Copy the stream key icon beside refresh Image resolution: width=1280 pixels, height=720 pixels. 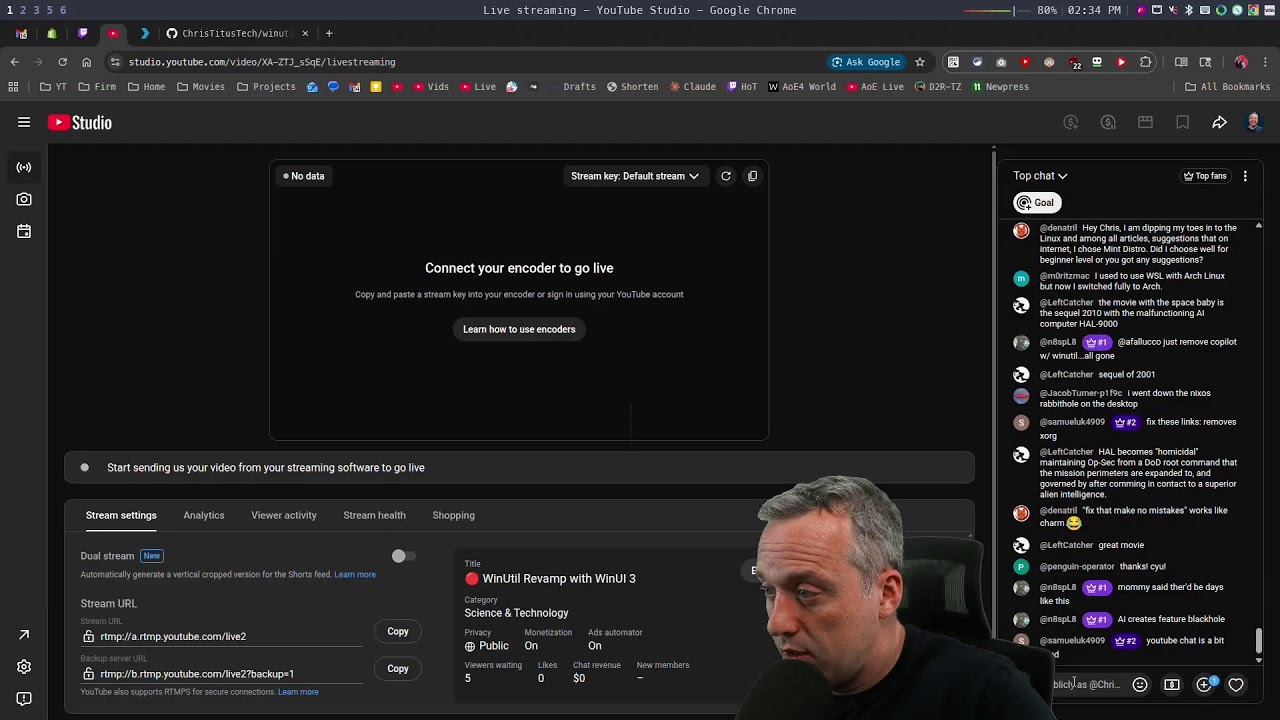(x=753, y=176)
